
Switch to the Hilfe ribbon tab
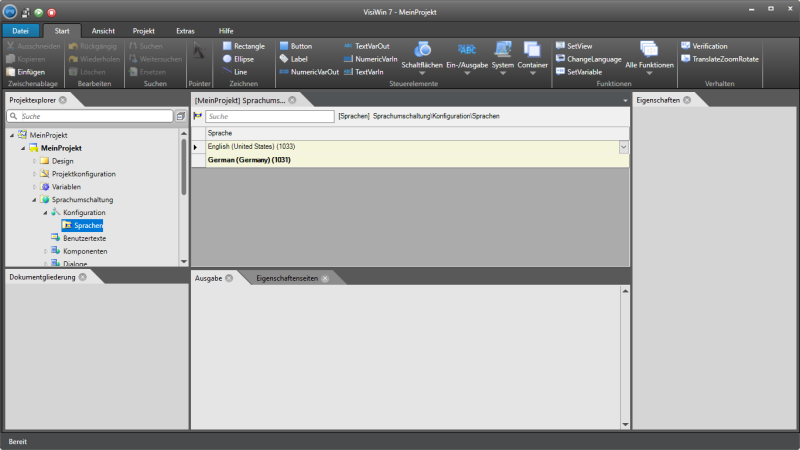(x=226, y=31)
